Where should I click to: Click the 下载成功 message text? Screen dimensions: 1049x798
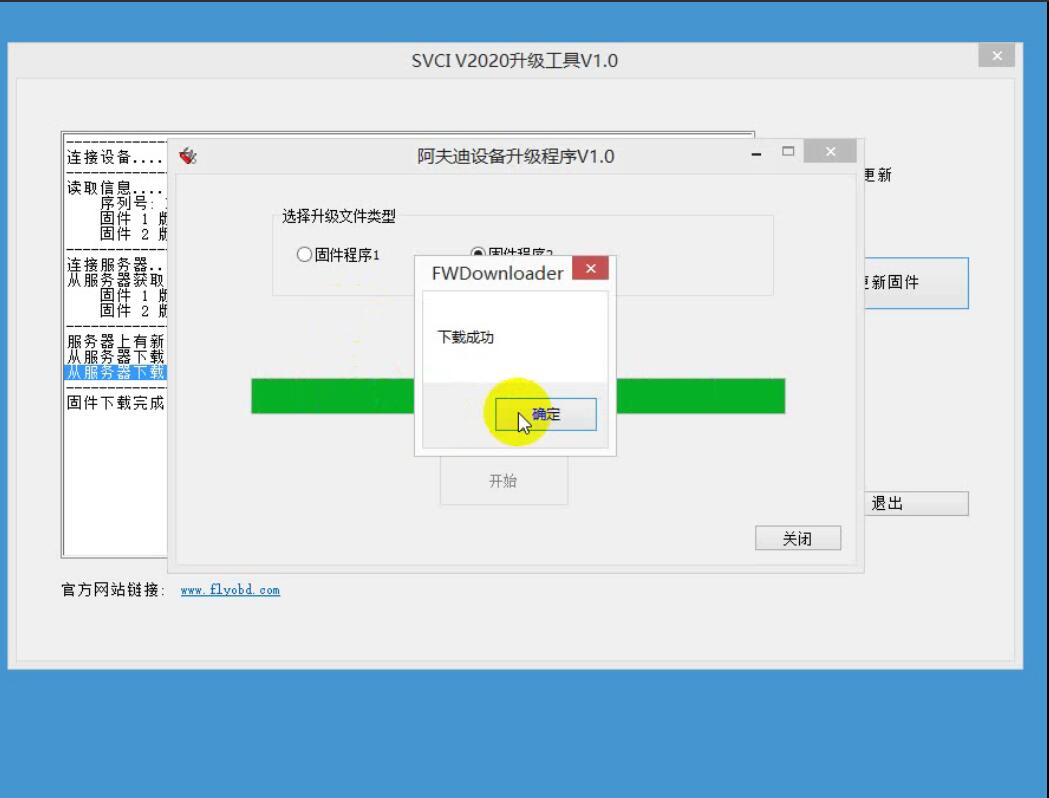tap(466, 337)
